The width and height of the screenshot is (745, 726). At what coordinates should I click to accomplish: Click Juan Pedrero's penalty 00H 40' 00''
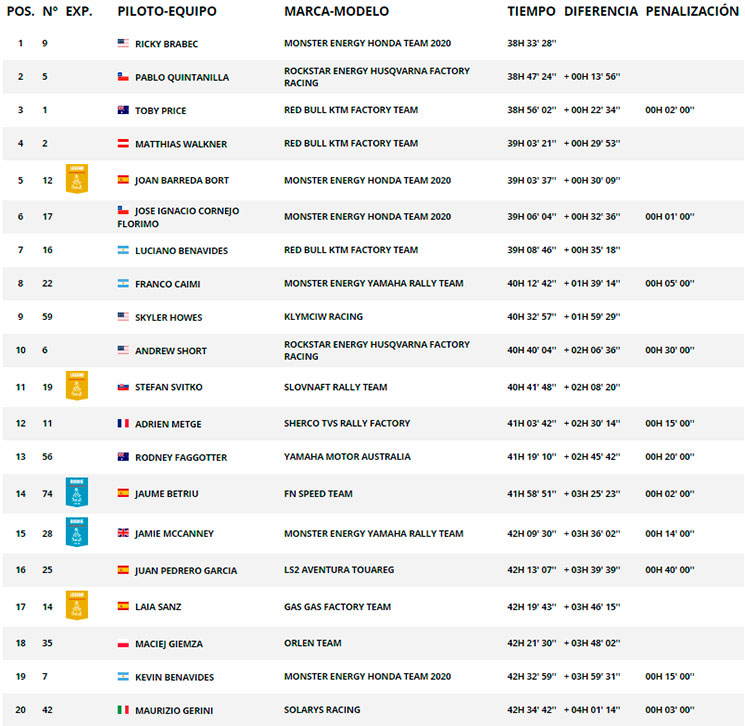point(669,570)
